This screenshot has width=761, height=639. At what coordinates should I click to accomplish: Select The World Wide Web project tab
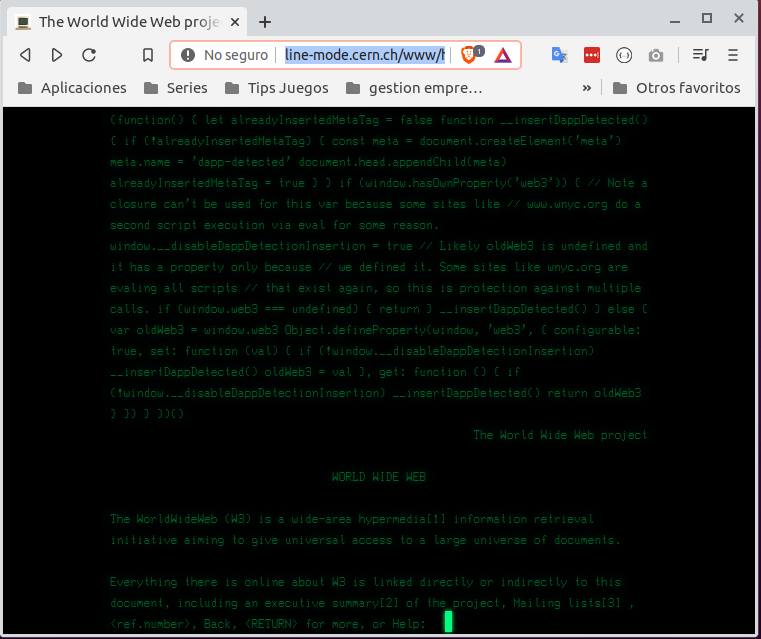(127, 22)
